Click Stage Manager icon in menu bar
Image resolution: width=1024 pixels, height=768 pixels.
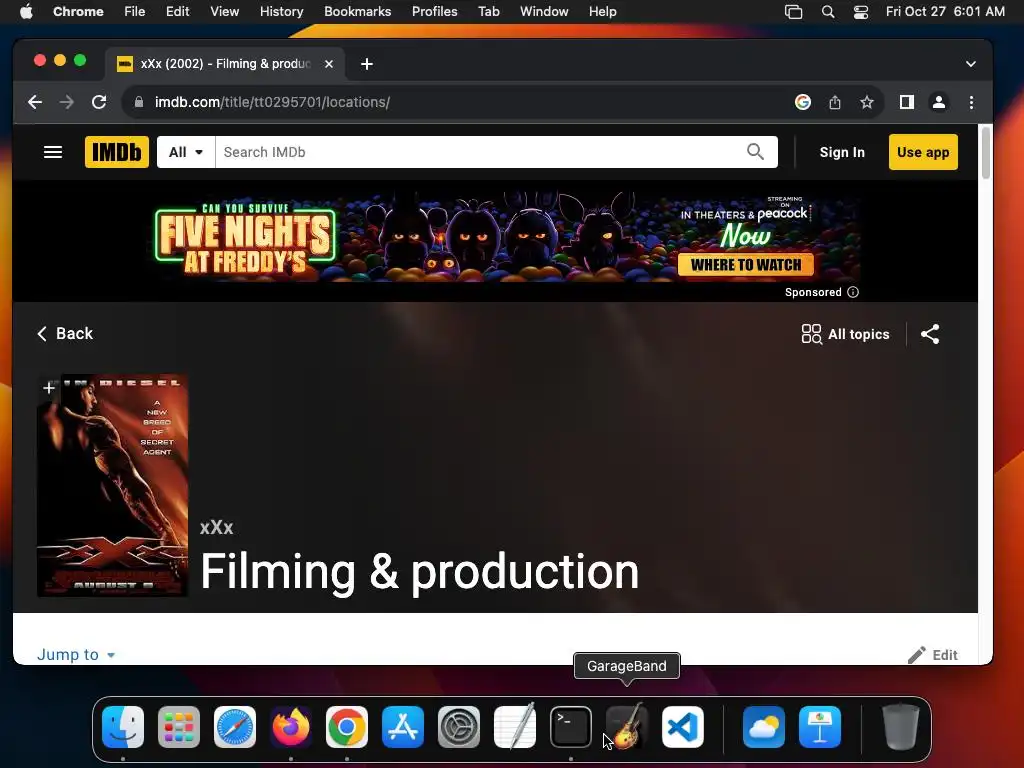[793, 11]
